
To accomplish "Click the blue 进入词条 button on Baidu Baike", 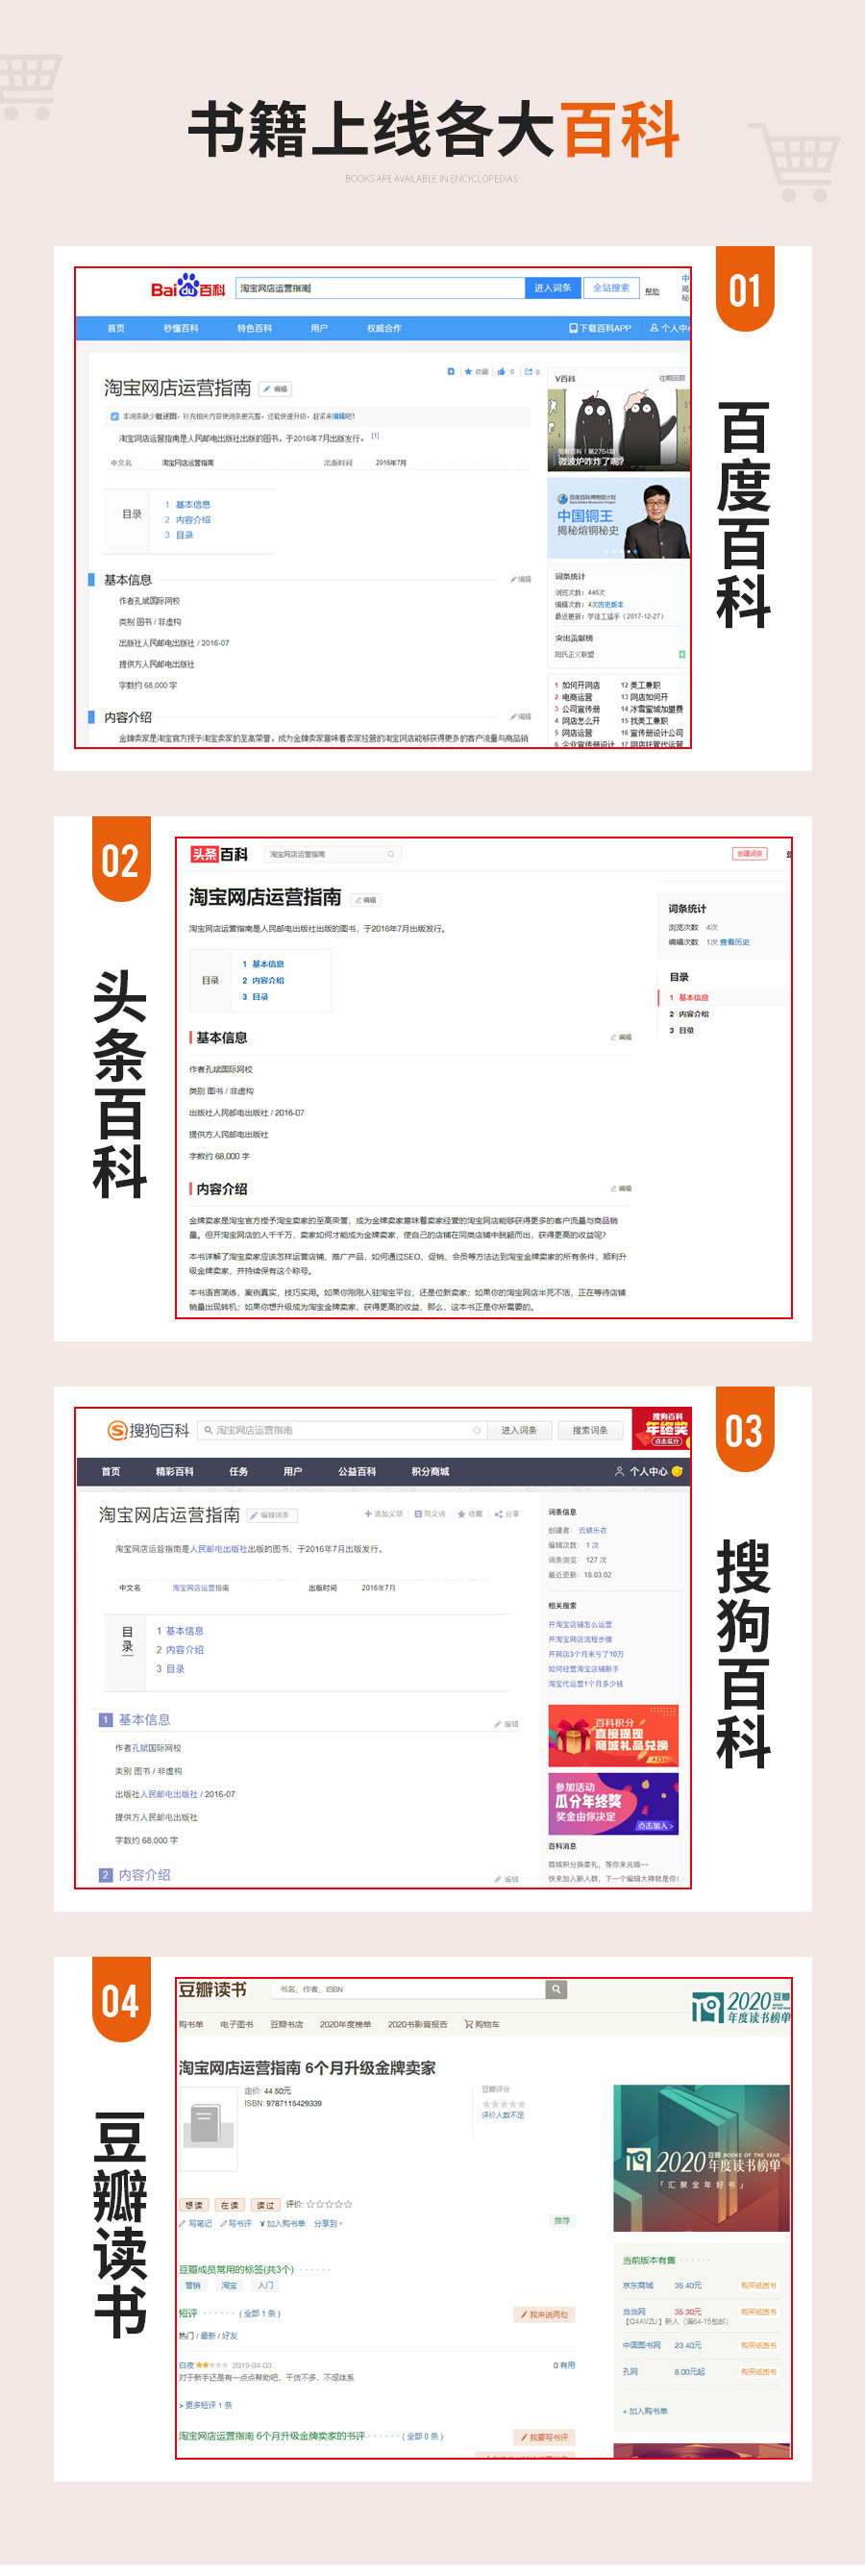I will 552,288.
